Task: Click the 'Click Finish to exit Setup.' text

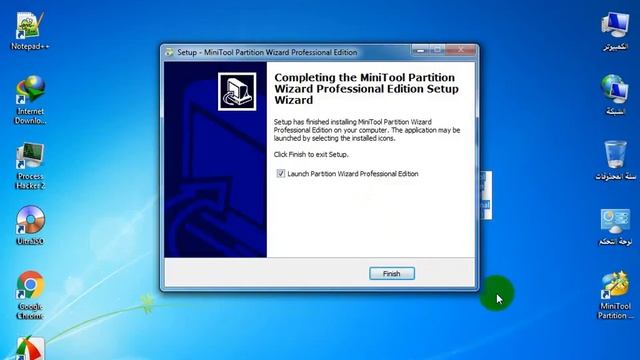Action: 311,155
